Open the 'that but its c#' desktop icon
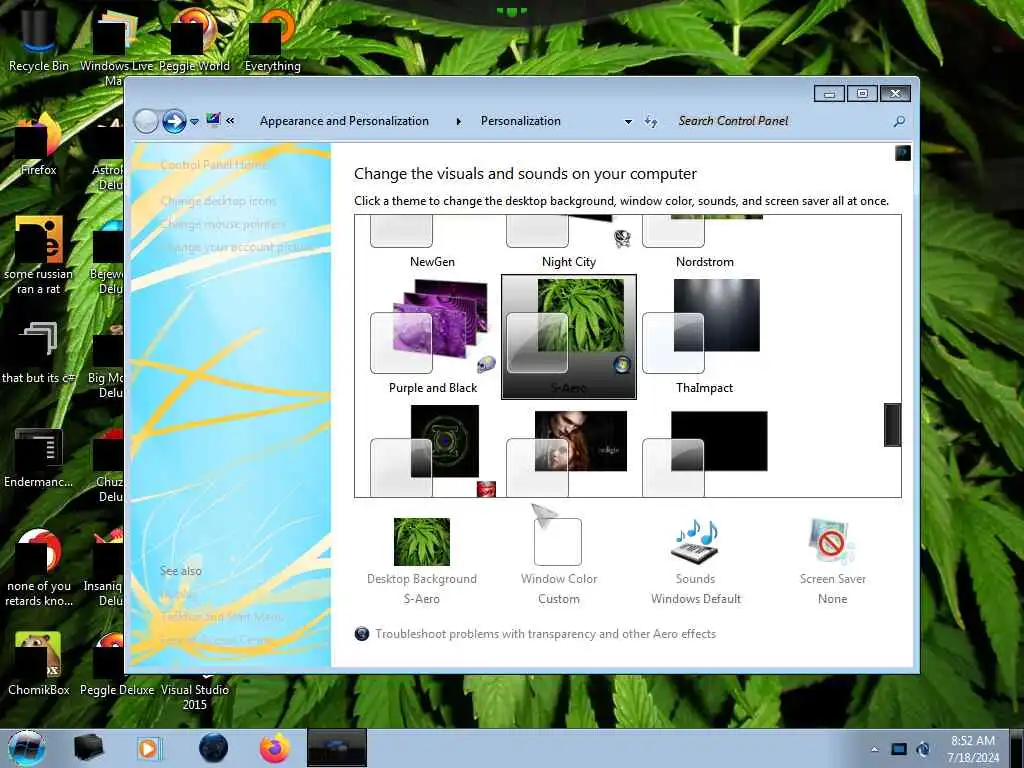 (x=39, y=353)
